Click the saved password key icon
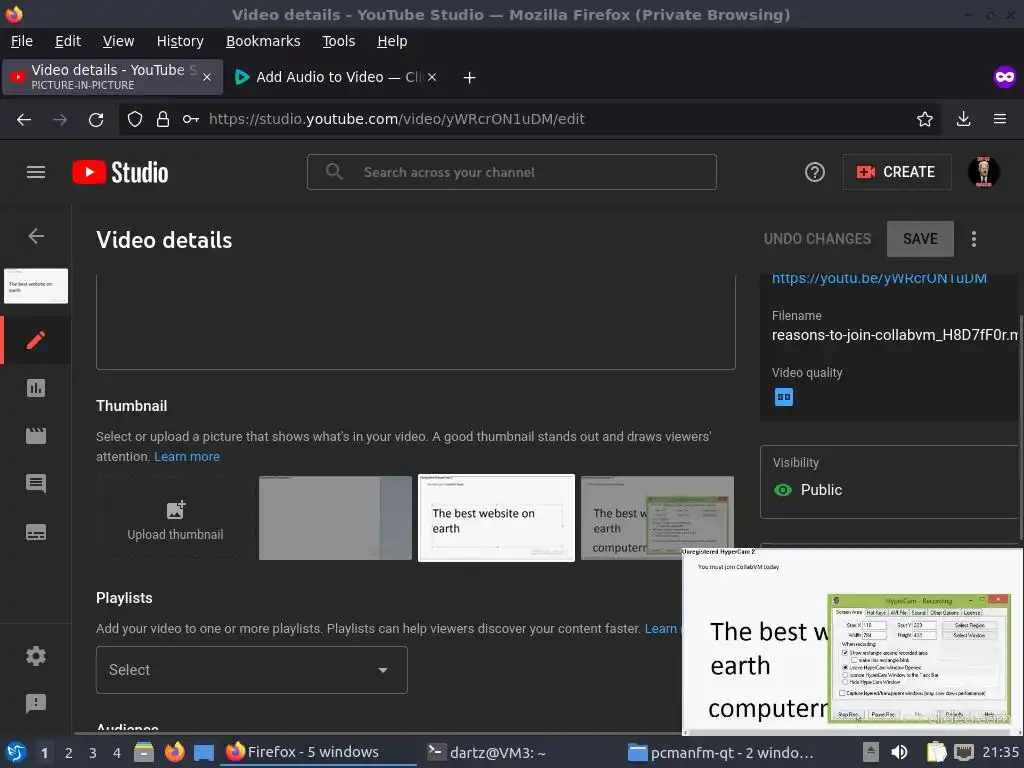The height and width of the screenshot is (768, 1024). 191,119
